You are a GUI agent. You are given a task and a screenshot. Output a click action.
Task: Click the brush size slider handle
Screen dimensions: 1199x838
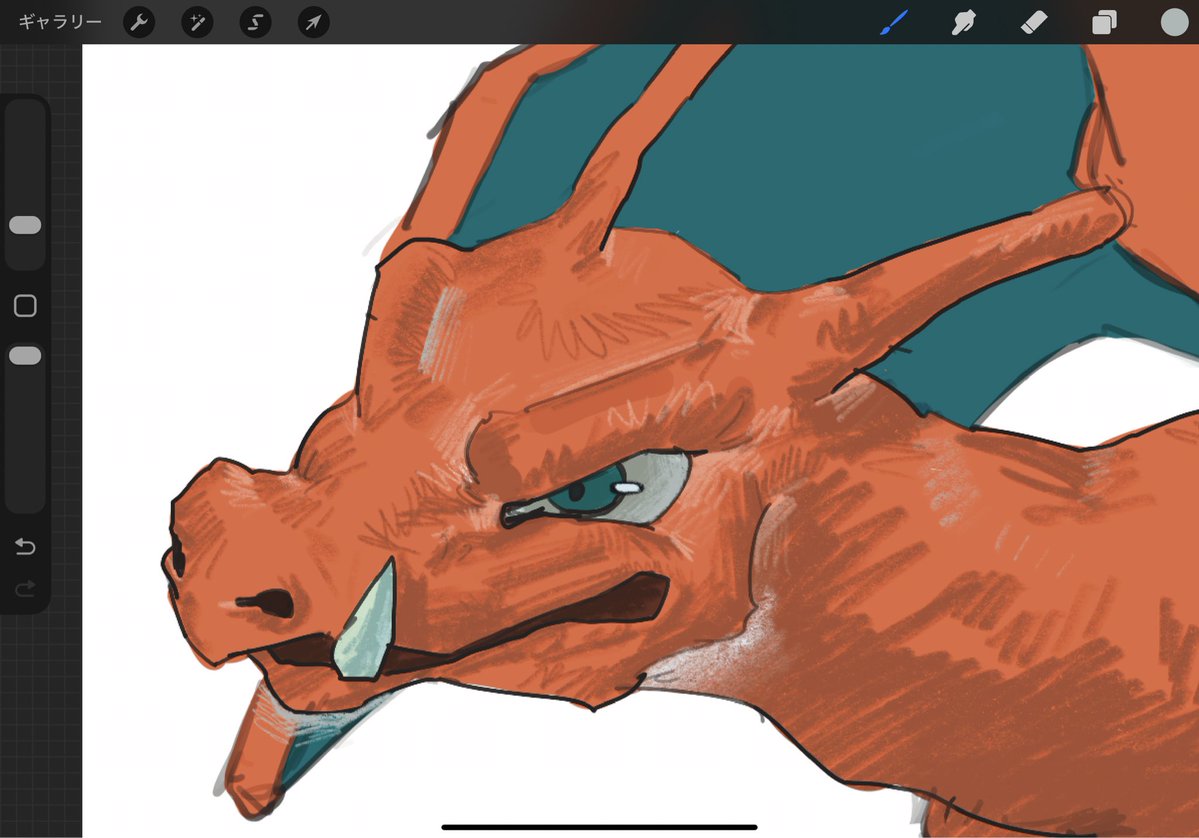(x=25, y=225)
